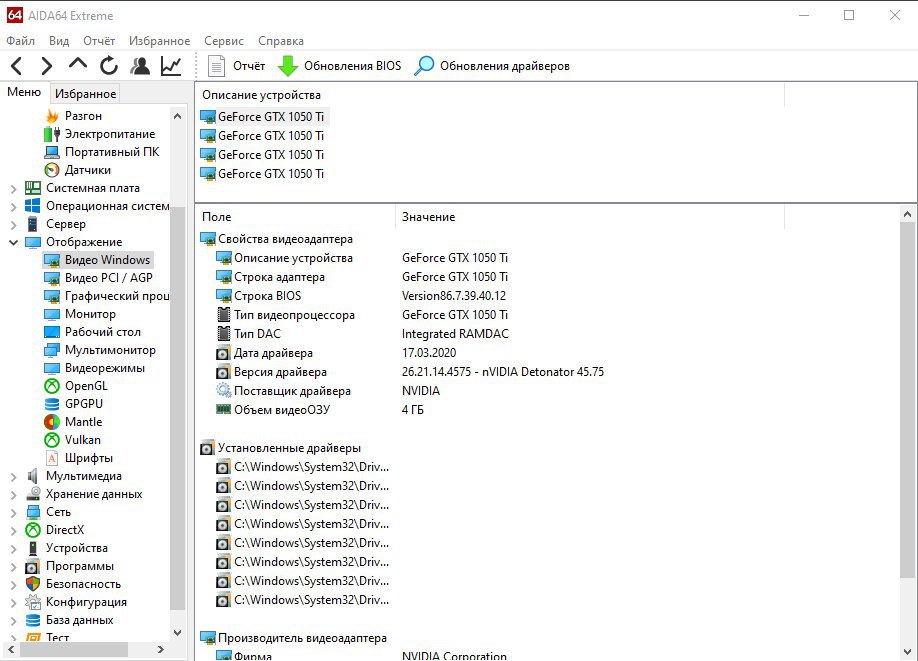Select Видео PCI / AGP item
Screen dimensions: 918x661
coord(99,278)
